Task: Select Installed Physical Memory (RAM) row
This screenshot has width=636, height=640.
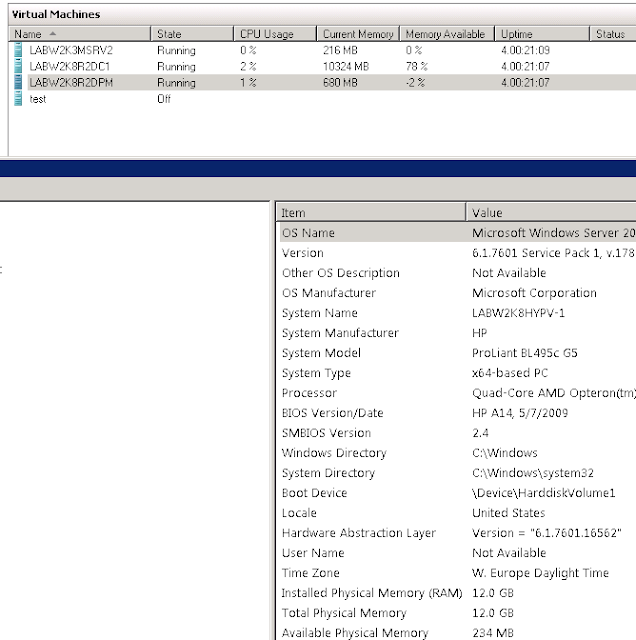Action: [x=456, y=593]
